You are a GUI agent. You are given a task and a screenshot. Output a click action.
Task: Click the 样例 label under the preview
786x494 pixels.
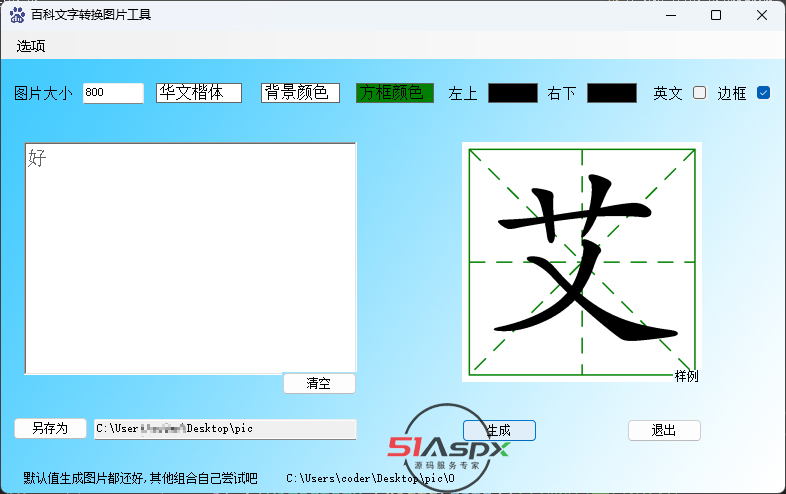pos(686,376)
